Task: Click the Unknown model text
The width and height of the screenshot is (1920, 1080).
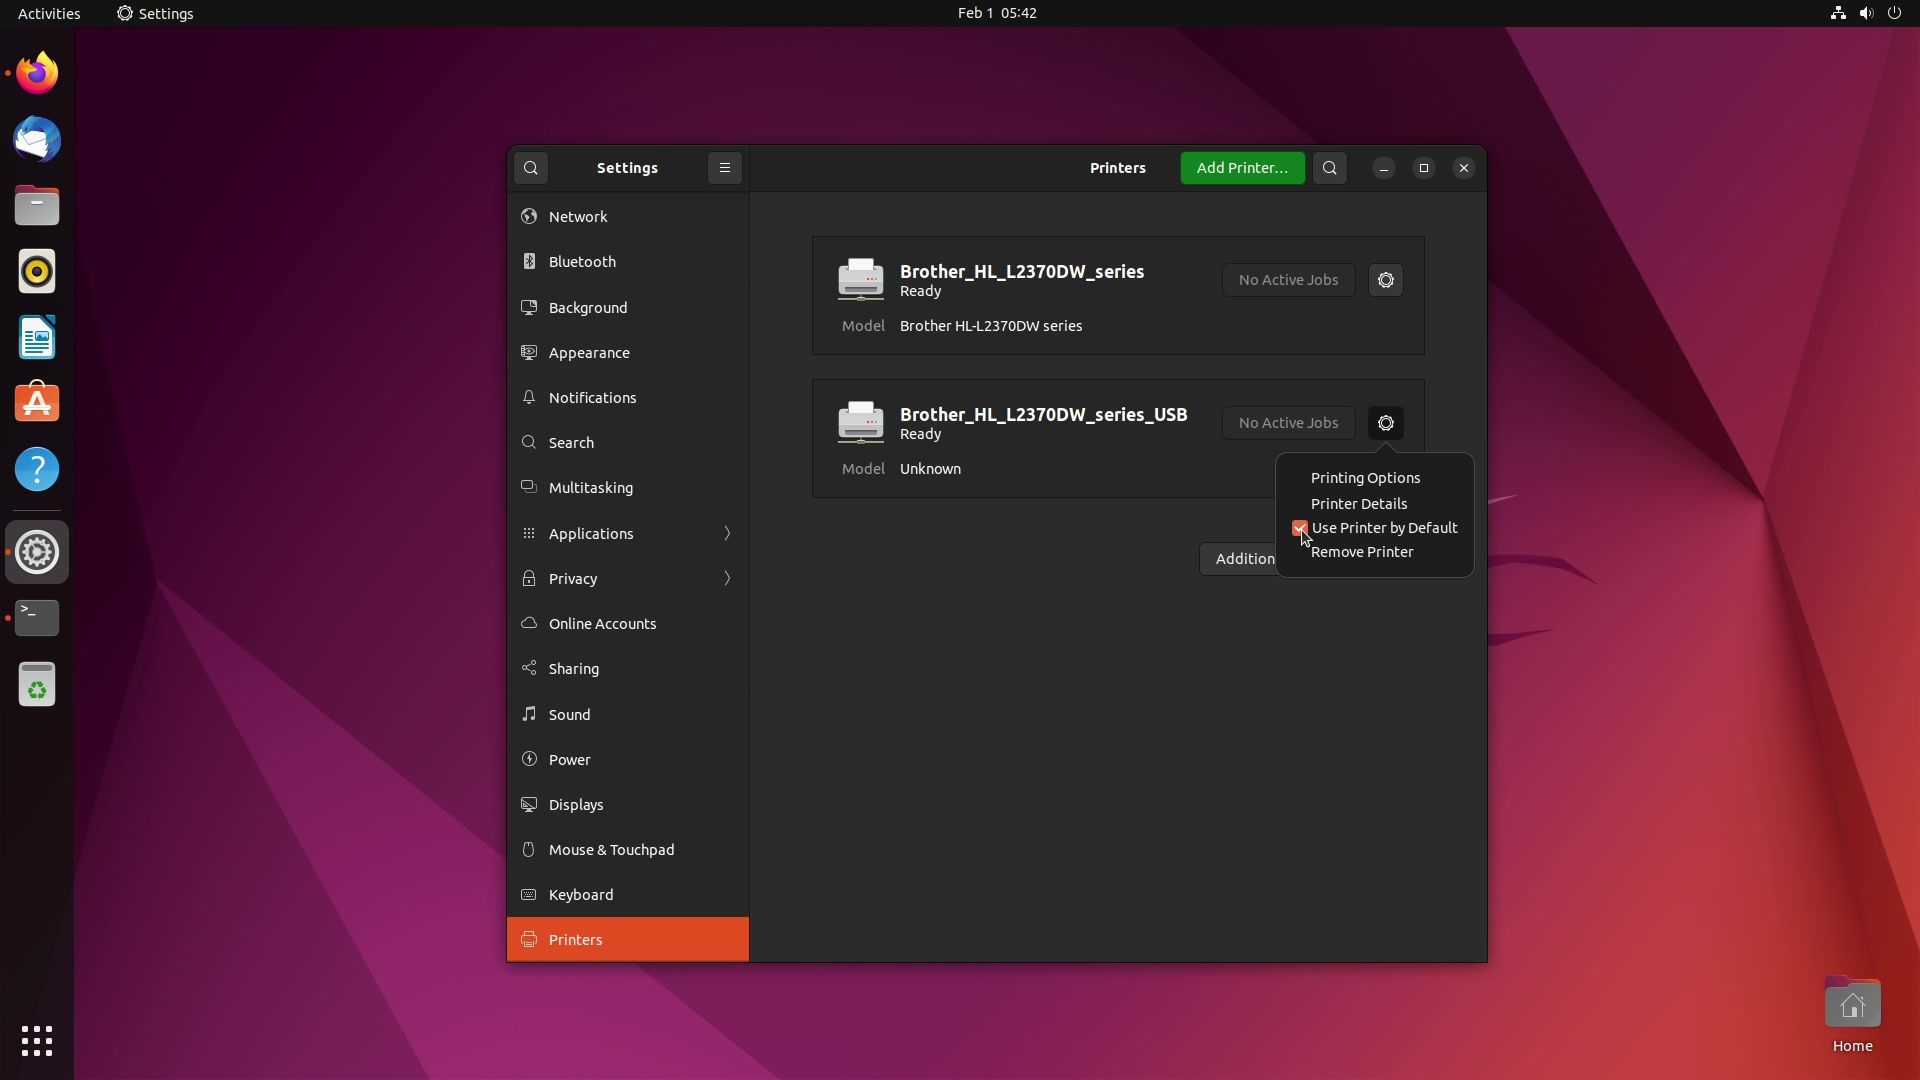Action: tap(930, 469)
